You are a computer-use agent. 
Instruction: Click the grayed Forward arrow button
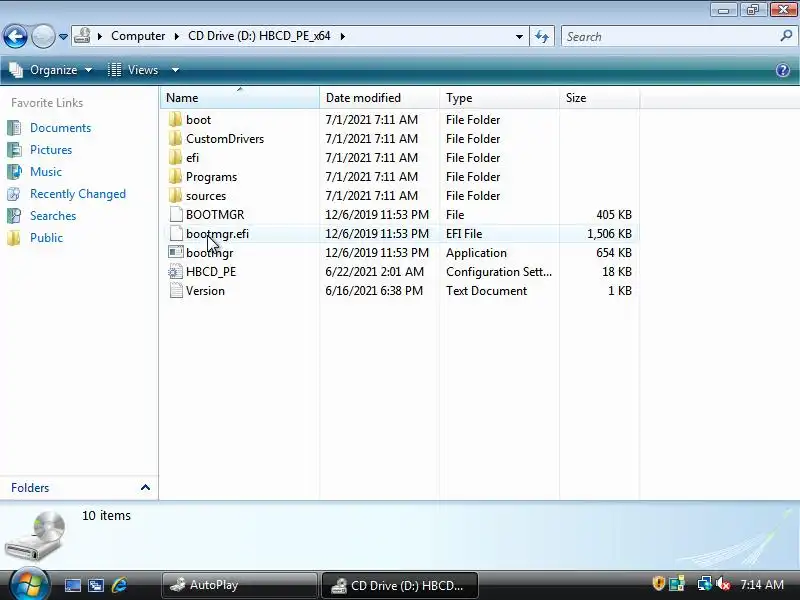[43, 36]
